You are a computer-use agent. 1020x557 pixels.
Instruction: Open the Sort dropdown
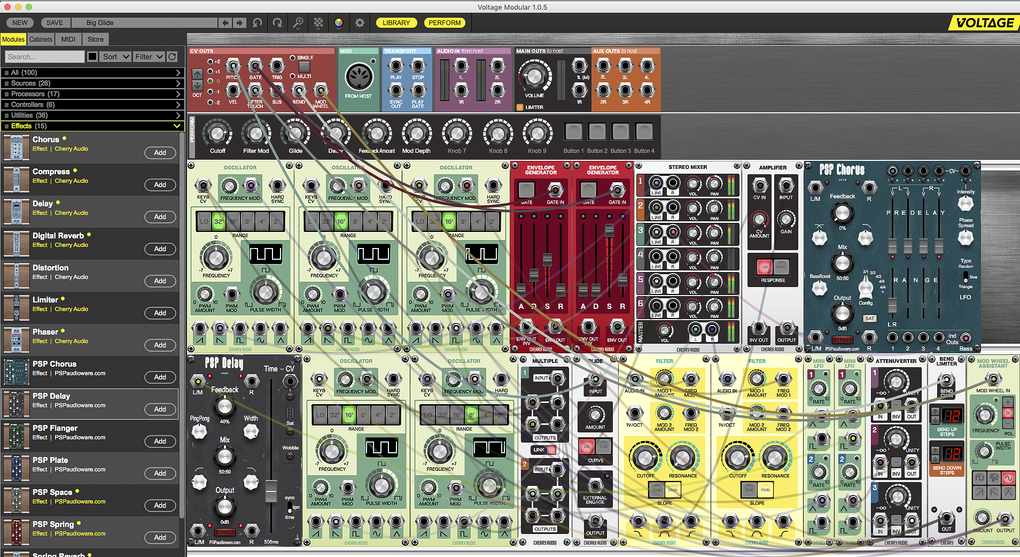point(116,57)
